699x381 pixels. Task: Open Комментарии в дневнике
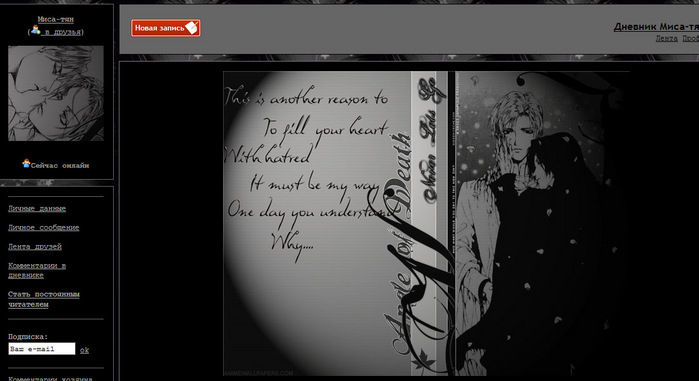[x=37, y=270]
